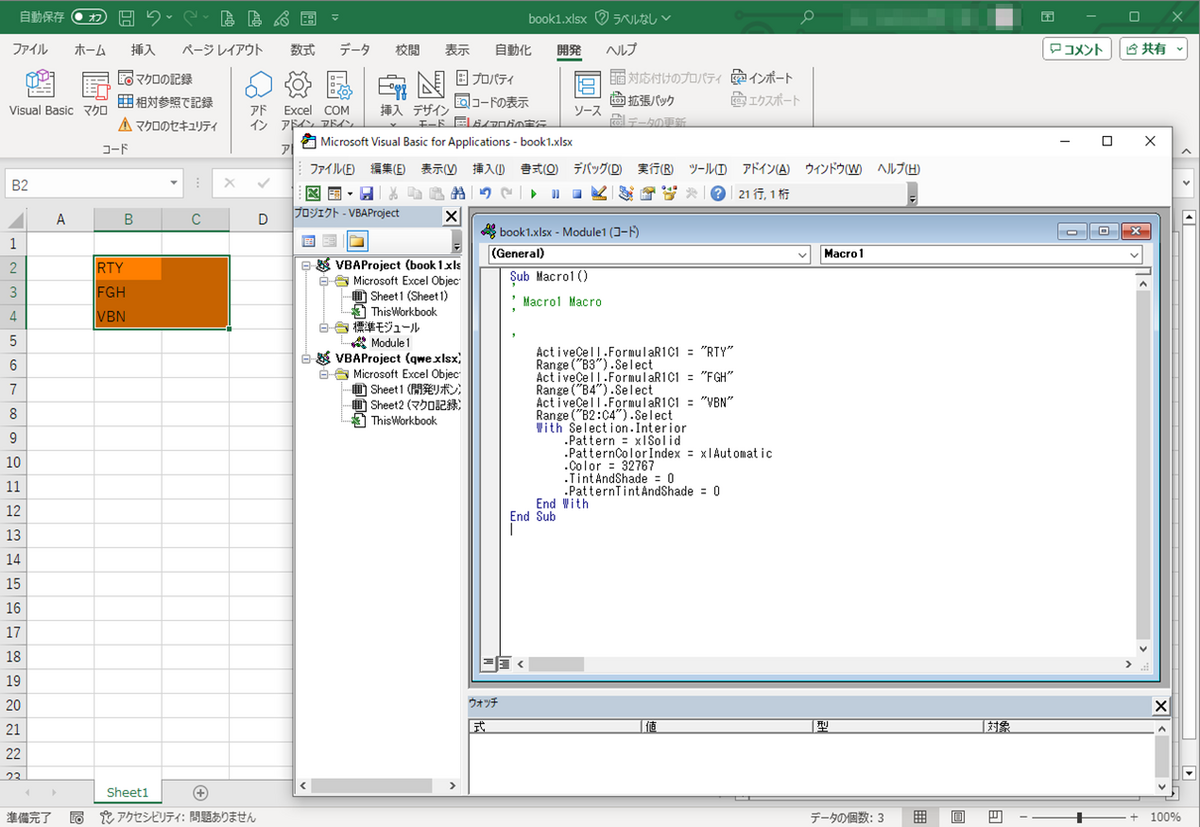Open VBA Help question mark icon
This screenshot has width=1200, height=827.
pos(717,193)
